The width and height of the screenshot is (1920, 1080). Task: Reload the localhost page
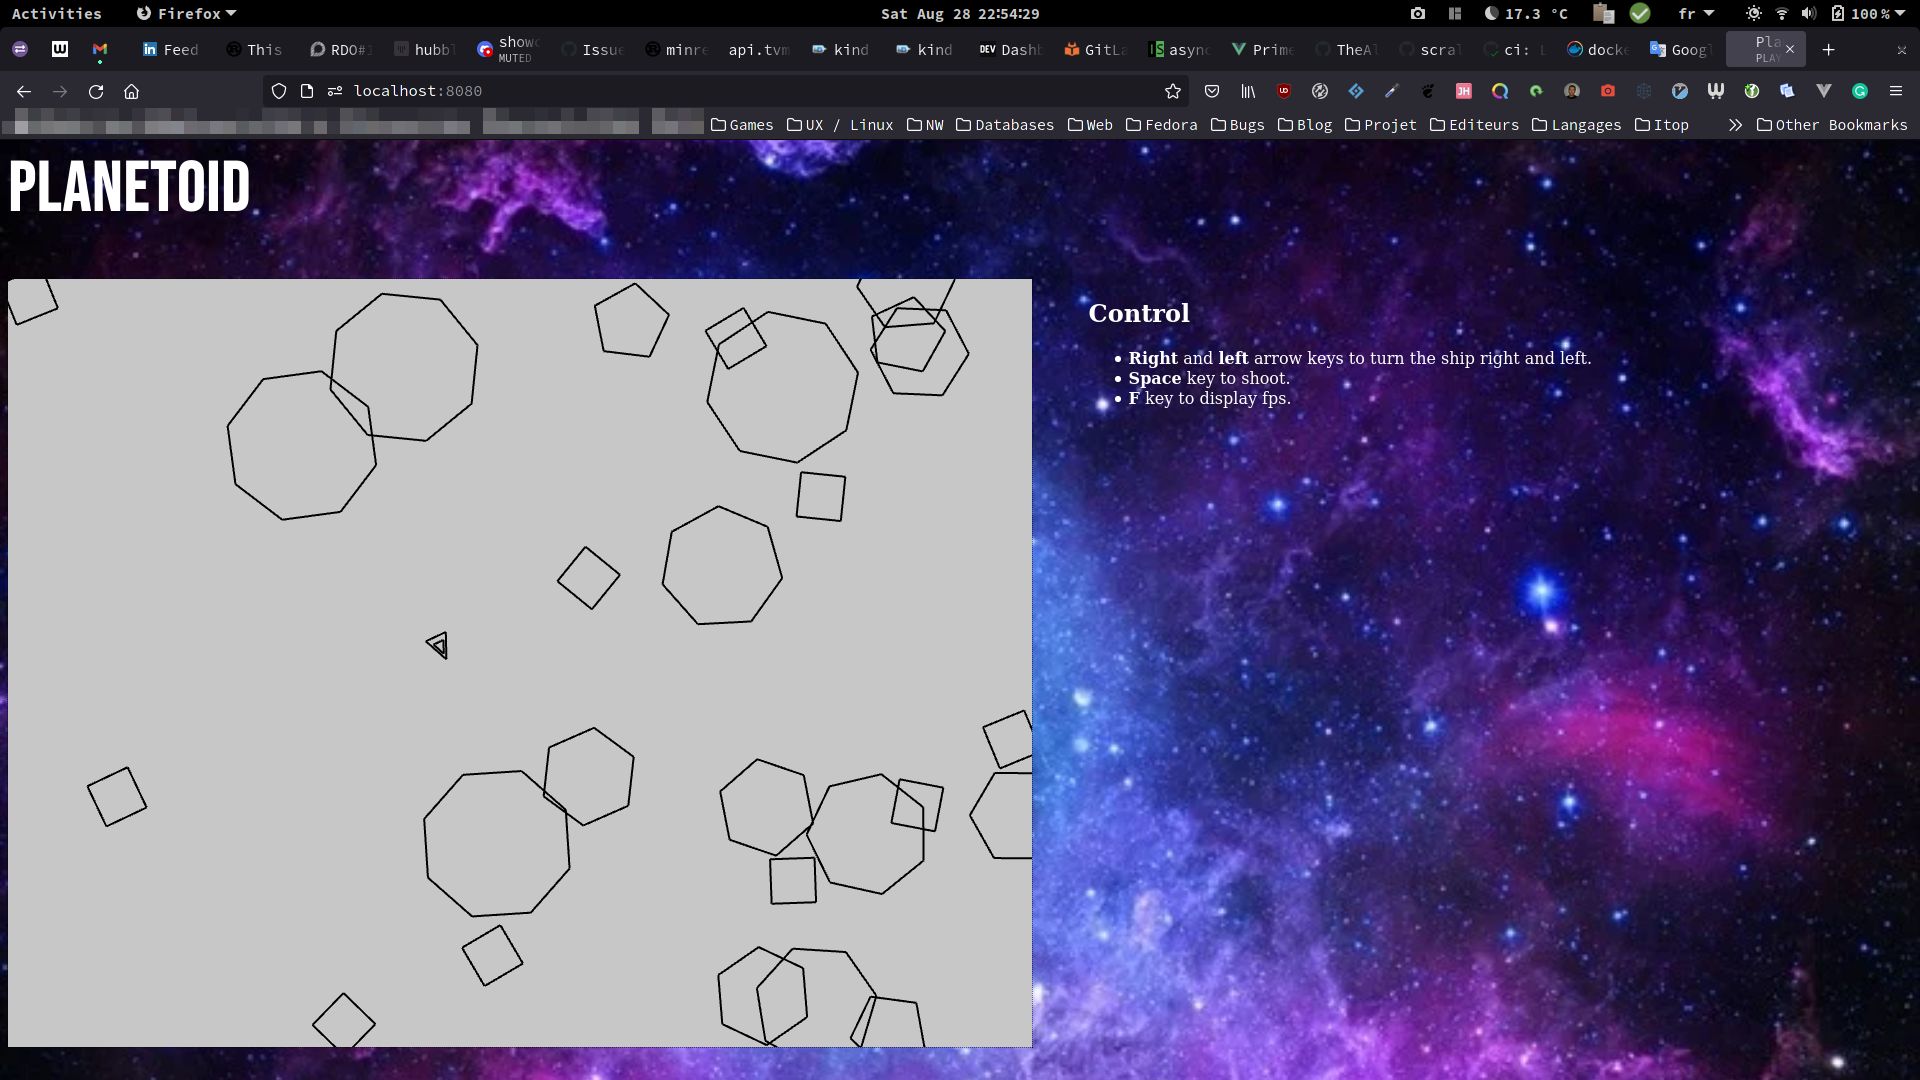point(96,91)
